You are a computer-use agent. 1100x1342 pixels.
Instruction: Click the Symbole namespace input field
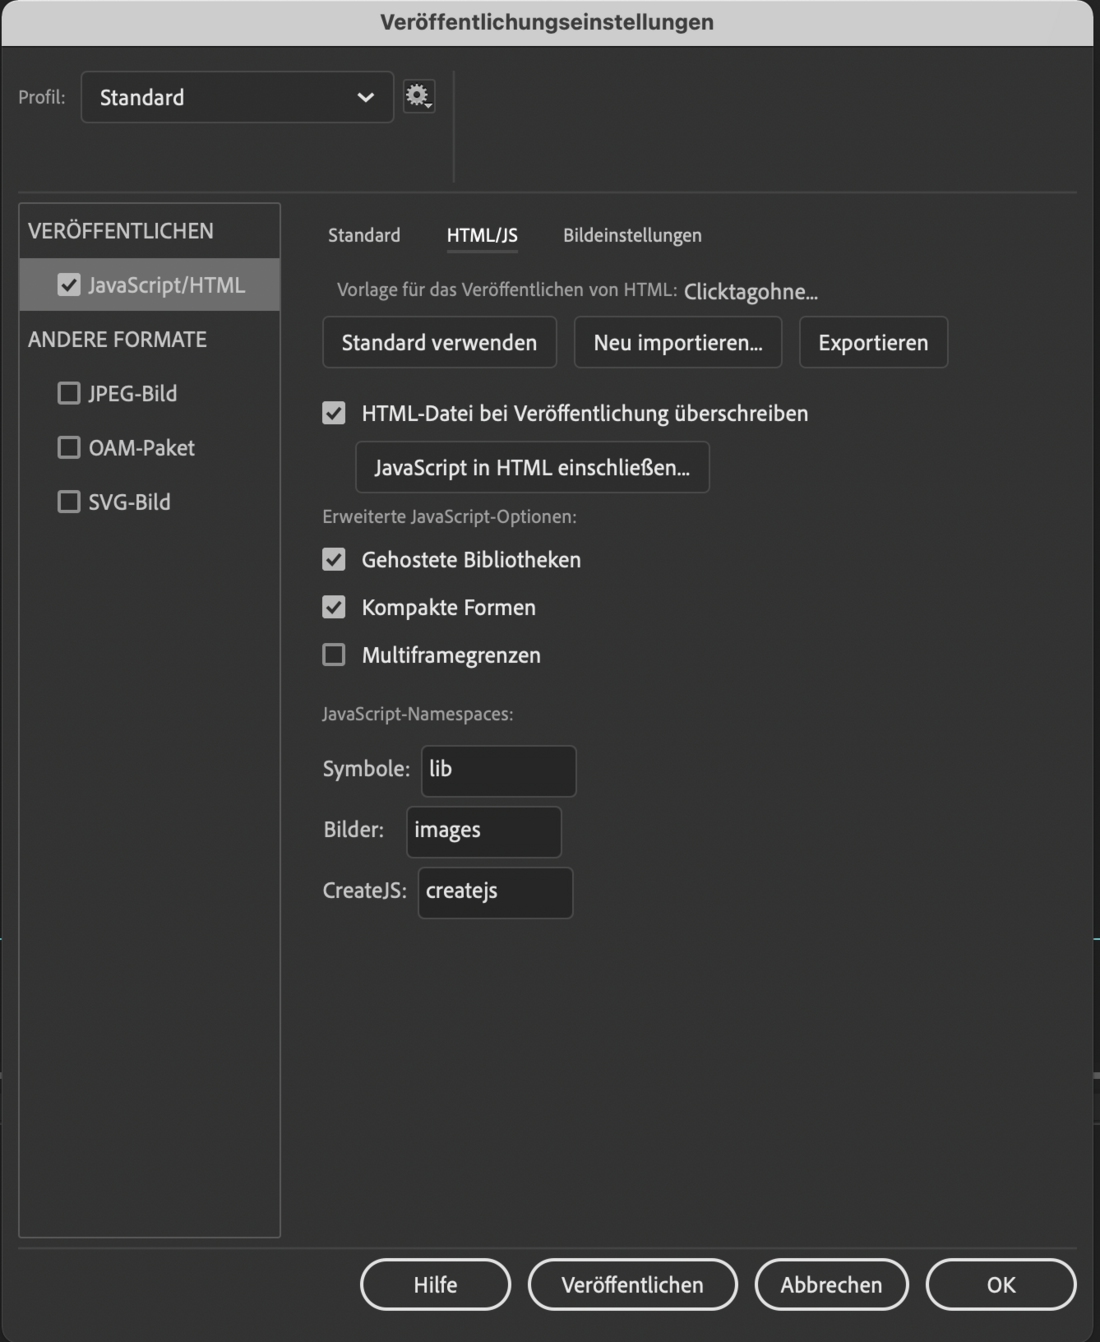click(498, 770)
